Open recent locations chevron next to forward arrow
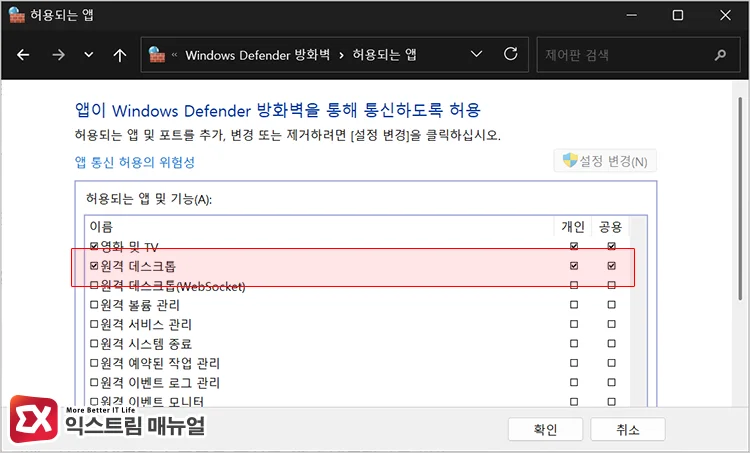This screenshot has height=453, width=750. [88, 55]
